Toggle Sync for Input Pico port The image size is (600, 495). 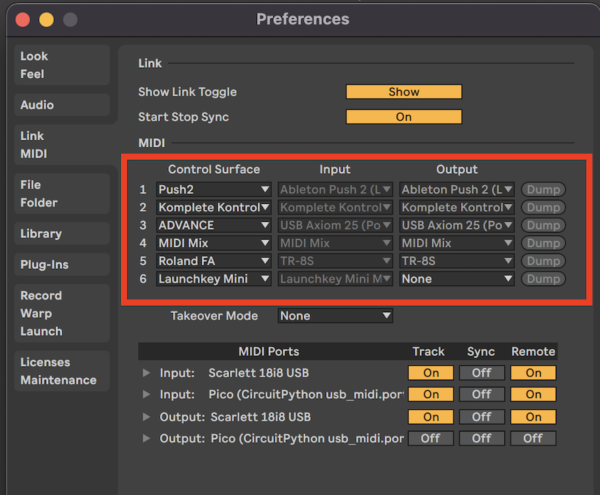tap(482, 394)
